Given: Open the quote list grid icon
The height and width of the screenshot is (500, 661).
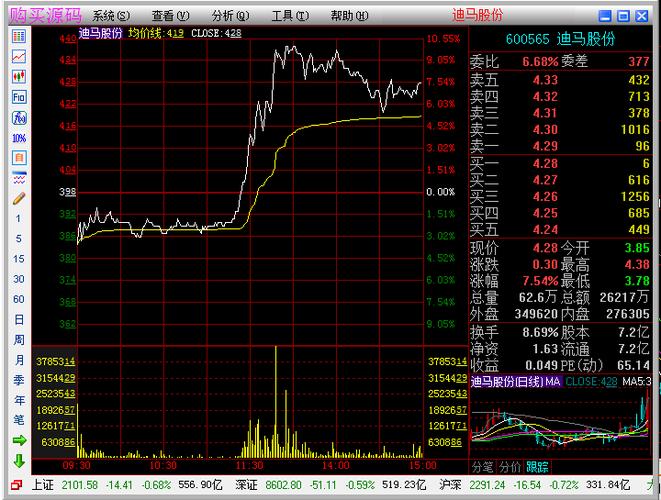Looking at the screenshot, I should pos(19,36).
